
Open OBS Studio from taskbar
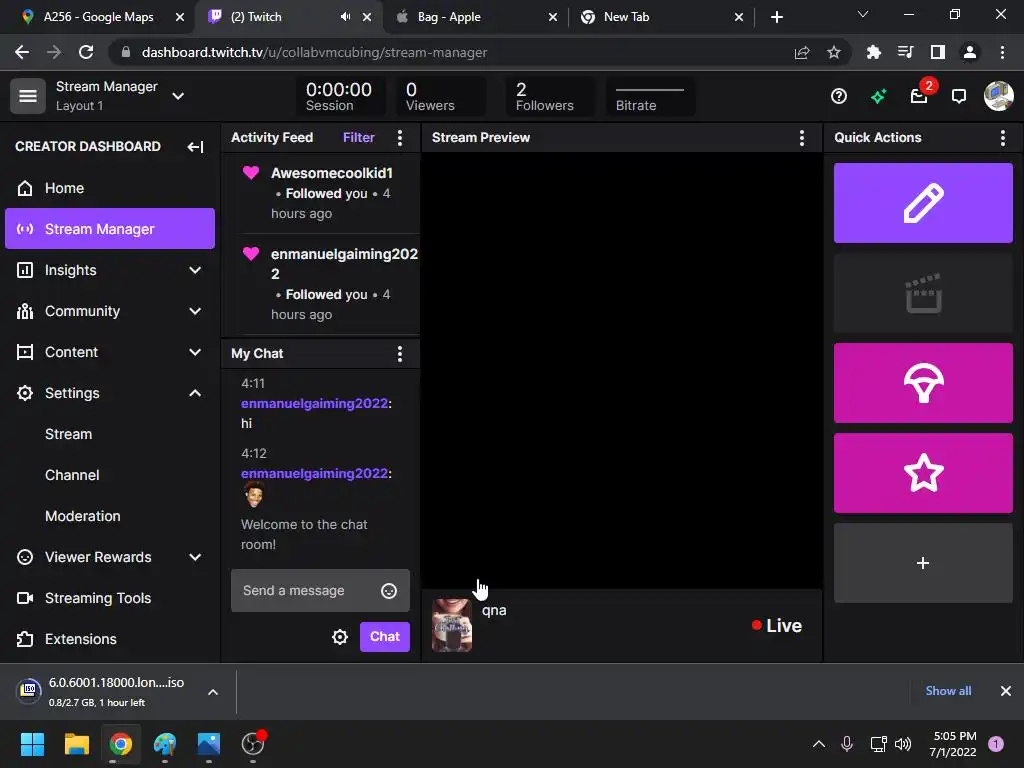[x=253, y=744]
